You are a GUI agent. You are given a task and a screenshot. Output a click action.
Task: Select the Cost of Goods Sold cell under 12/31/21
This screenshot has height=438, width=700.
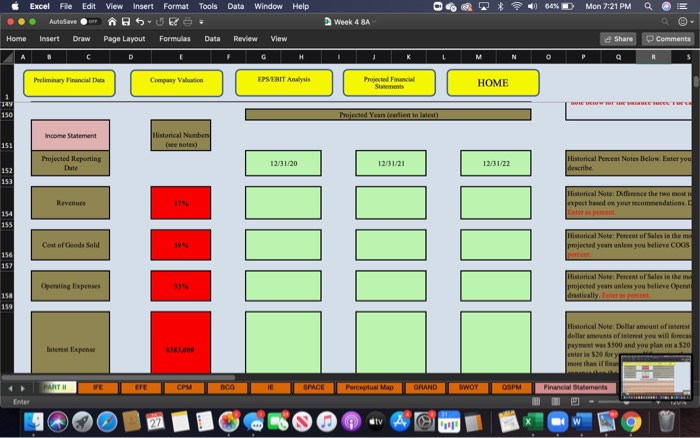point(391,245)
